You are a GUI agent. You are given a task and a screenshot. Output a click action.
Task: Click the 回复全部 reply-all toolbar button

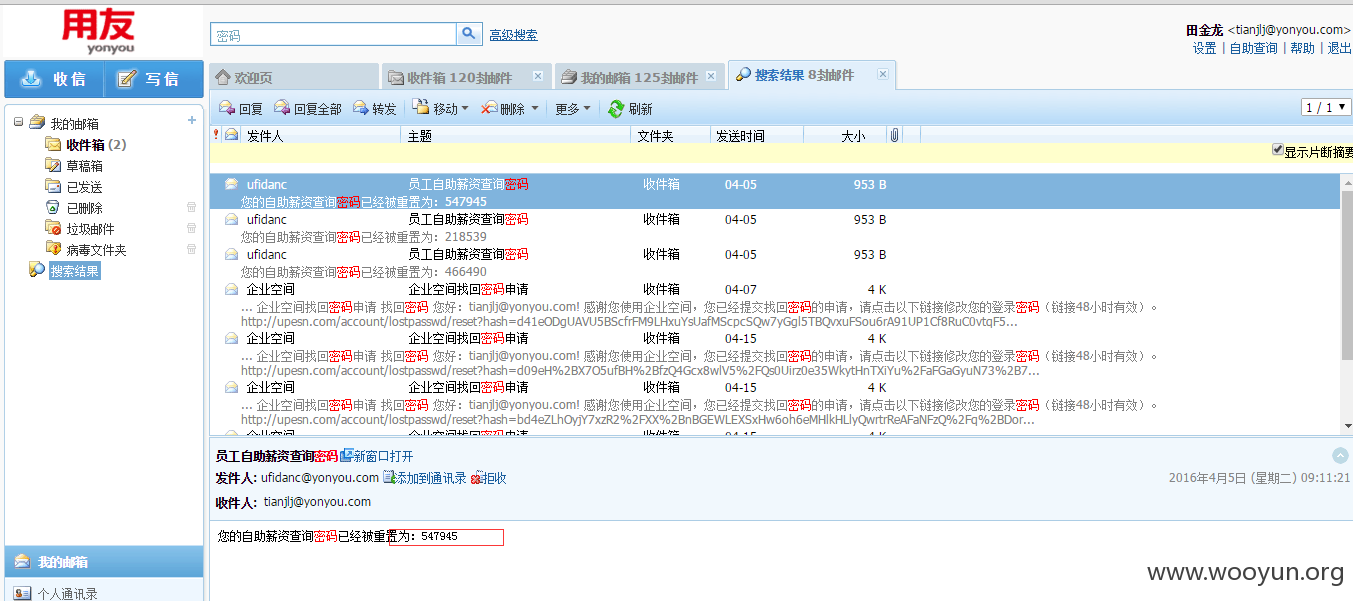pos(307,108)
